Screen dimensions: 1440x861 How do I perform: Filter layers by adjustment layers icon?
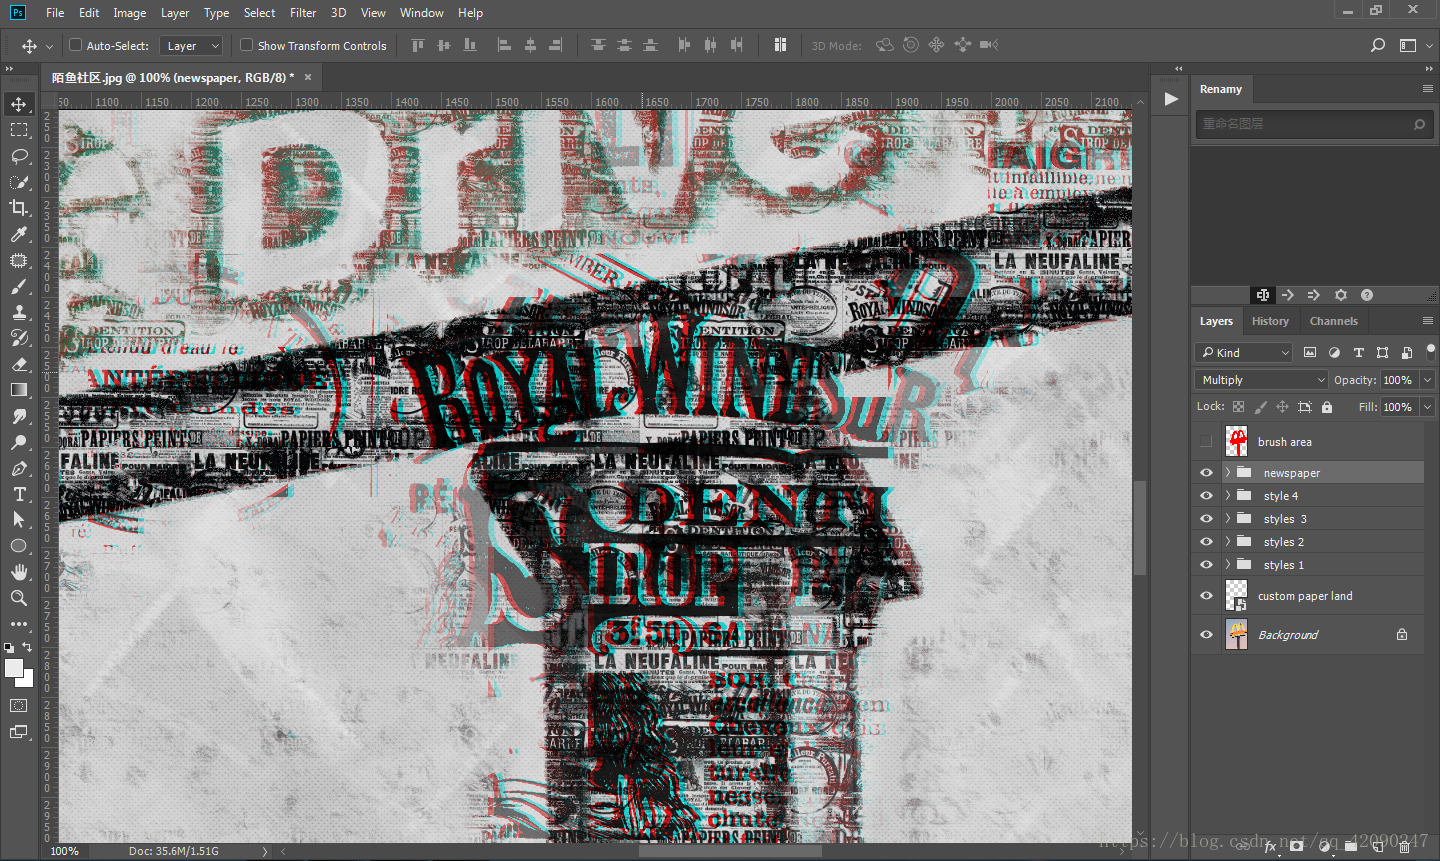pos(1334,352)
